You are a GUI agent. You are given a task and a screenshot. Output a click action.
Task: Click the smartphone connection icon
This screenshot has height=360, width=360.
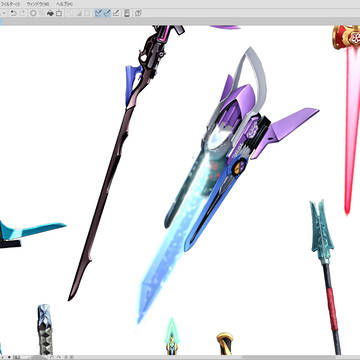point(127,13)
